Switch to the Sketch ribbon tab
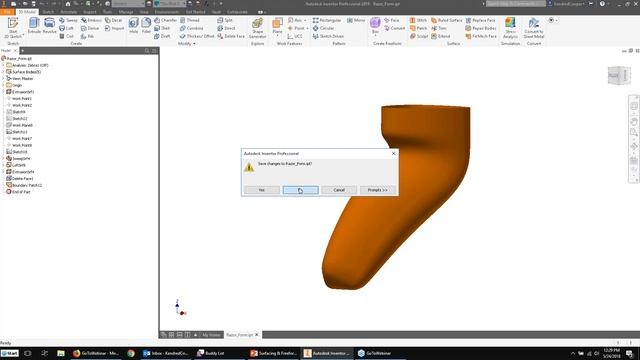This screenshot has height=360, width=640. coord(48,12)
